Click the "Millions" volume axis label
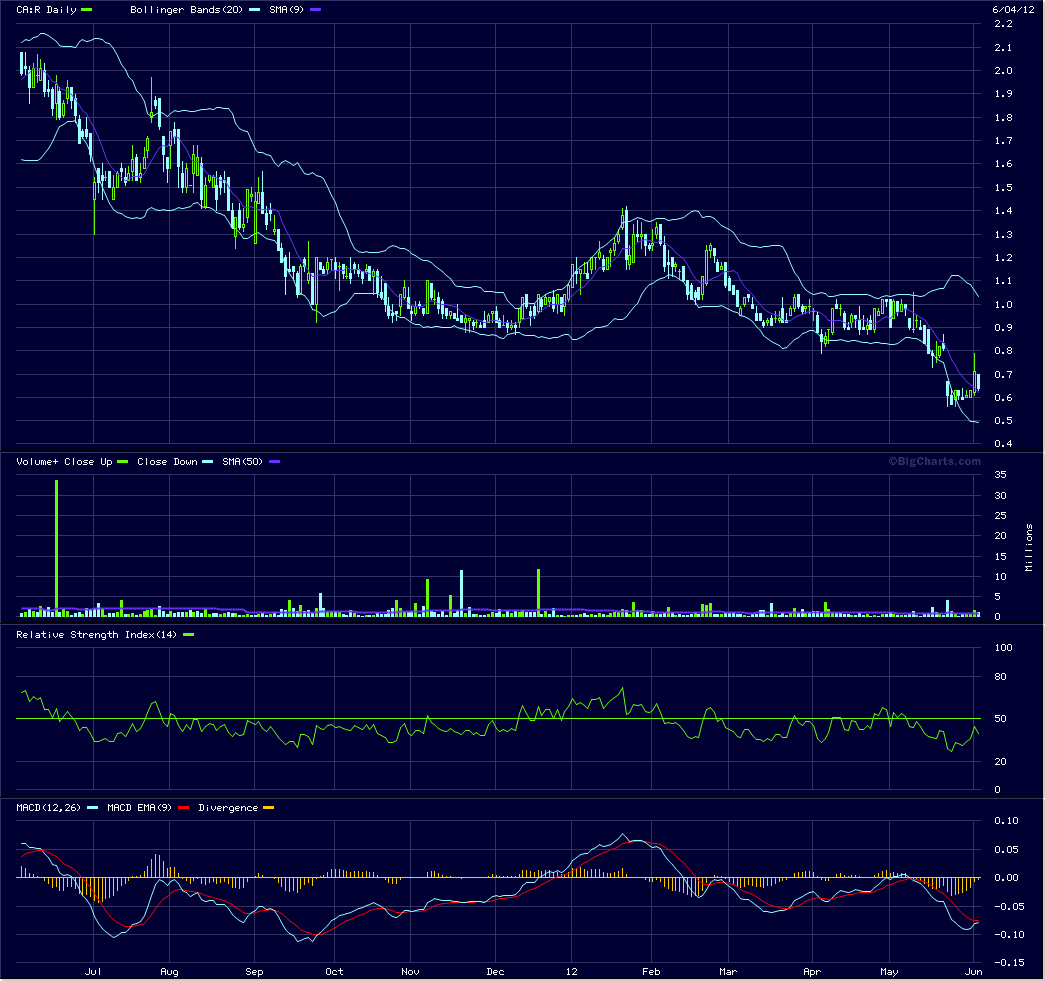This screenshot has width=1045, height=981. click(x=1029, y=547)
